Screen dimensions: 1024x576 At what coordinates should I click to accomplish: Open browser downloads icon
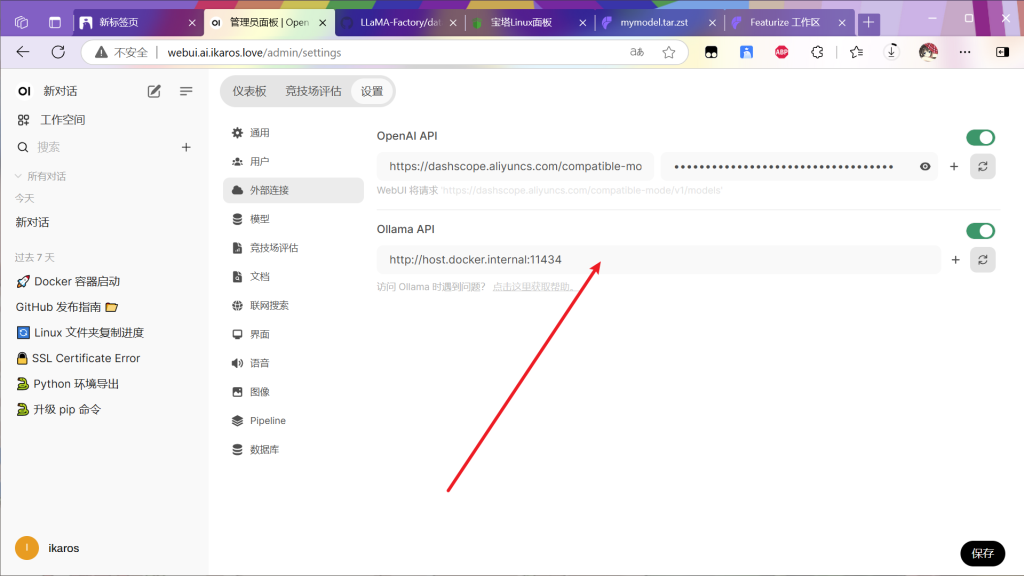click(891, 52)
